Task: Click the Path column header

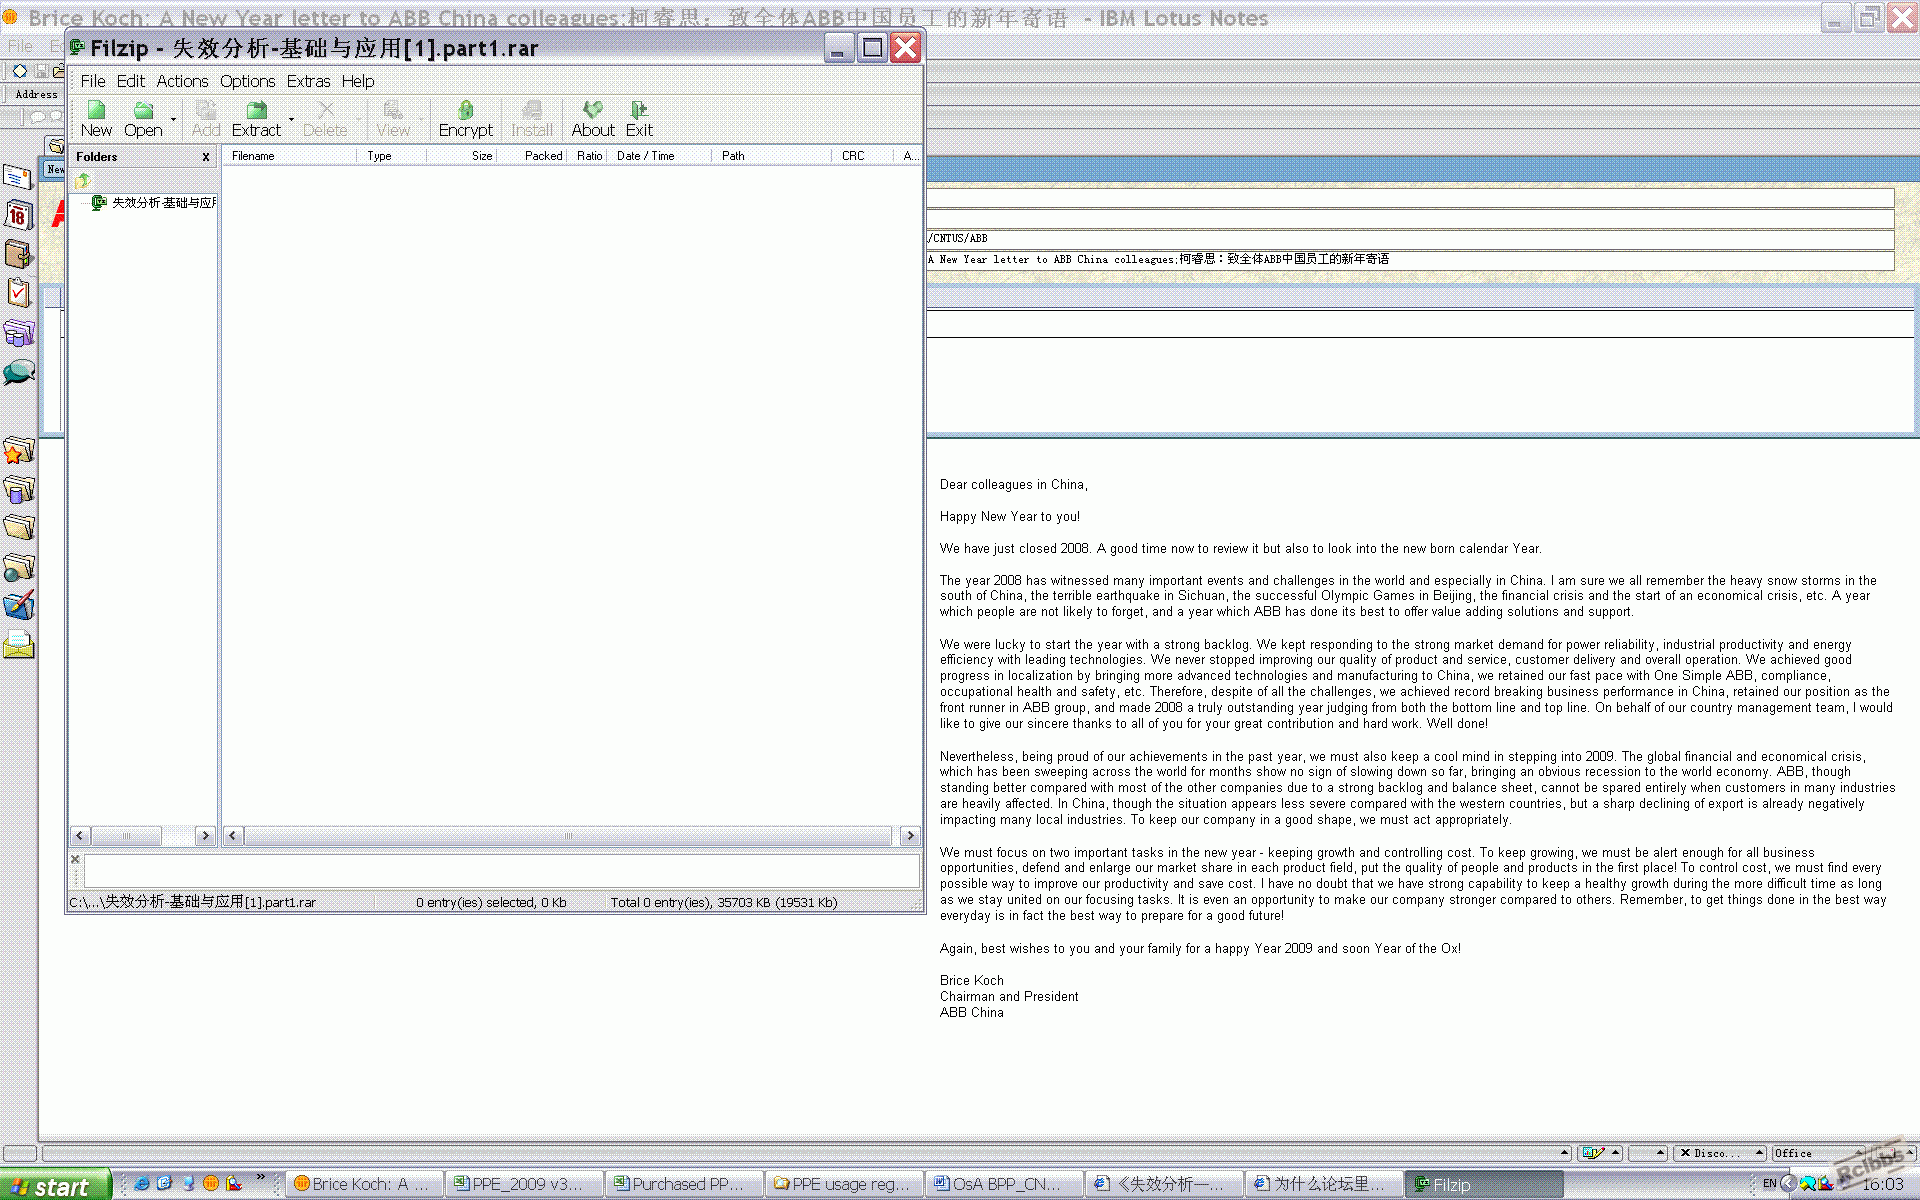Action: point(772,156)
